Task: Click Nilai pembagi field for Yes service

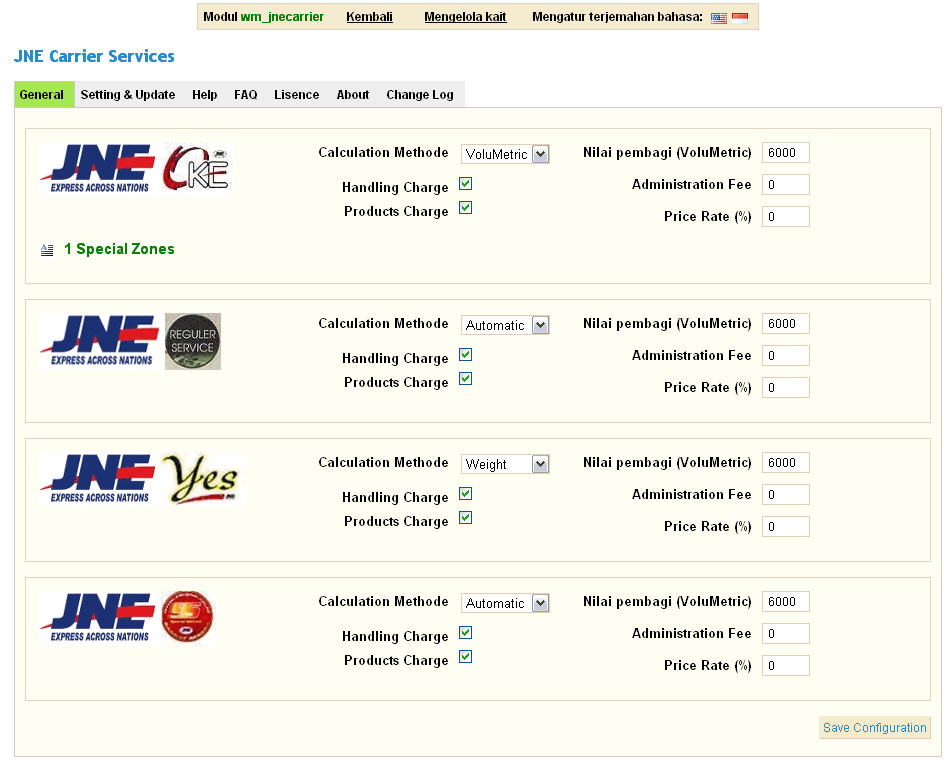Action: point(786,462)
